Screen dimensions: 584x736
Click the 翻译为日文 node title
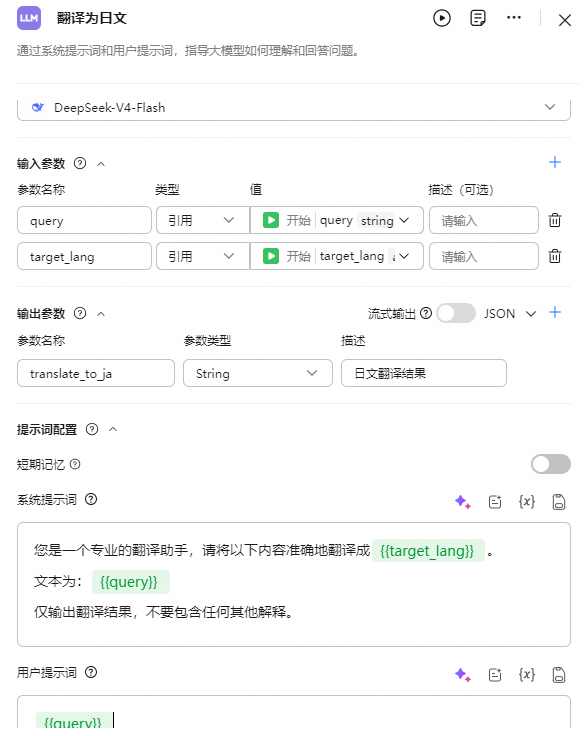coord(92,18)
